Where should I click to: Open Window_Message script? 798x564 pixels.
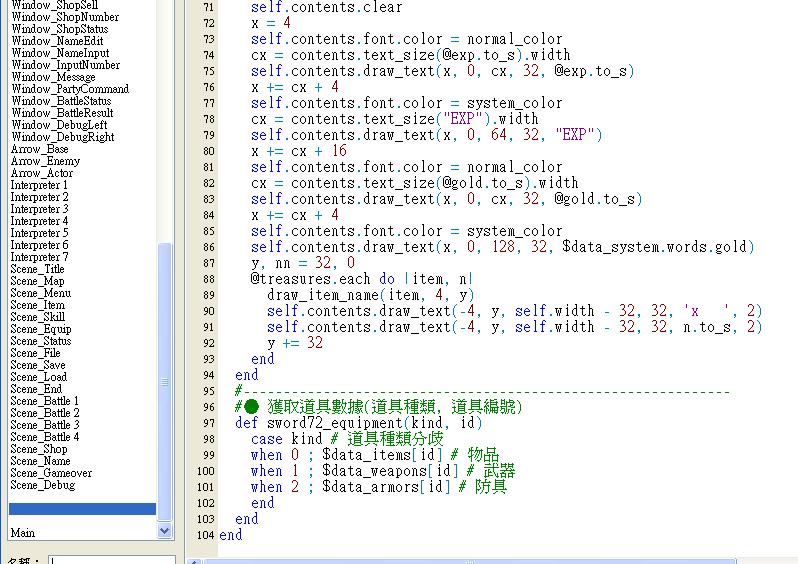[53, 77]
